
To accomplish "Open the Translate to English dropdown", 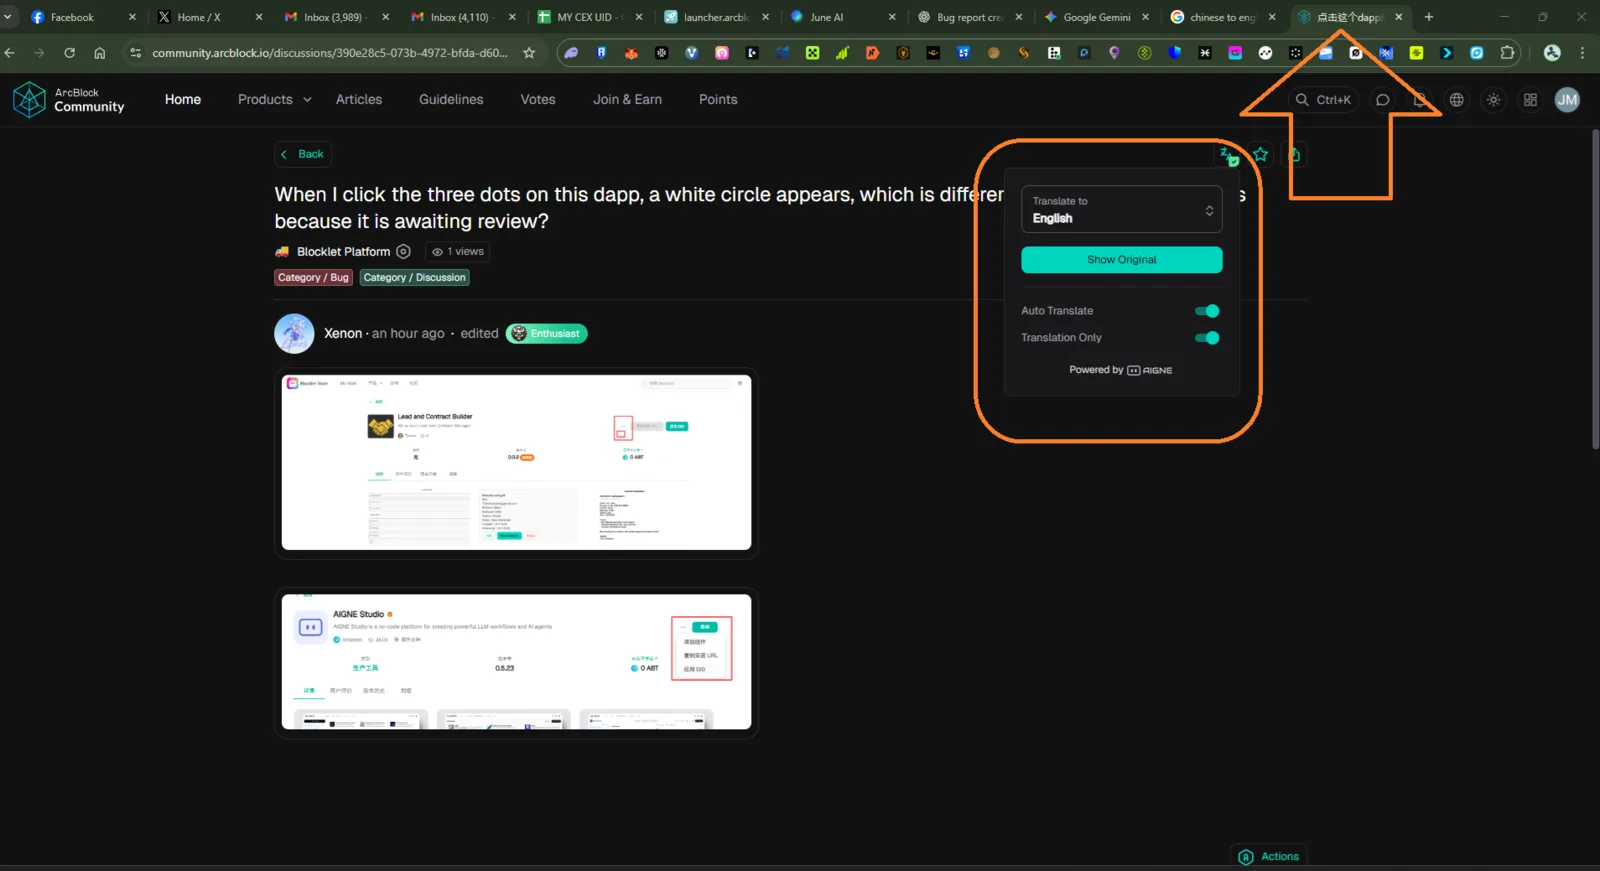I will tap(1121, 209).
